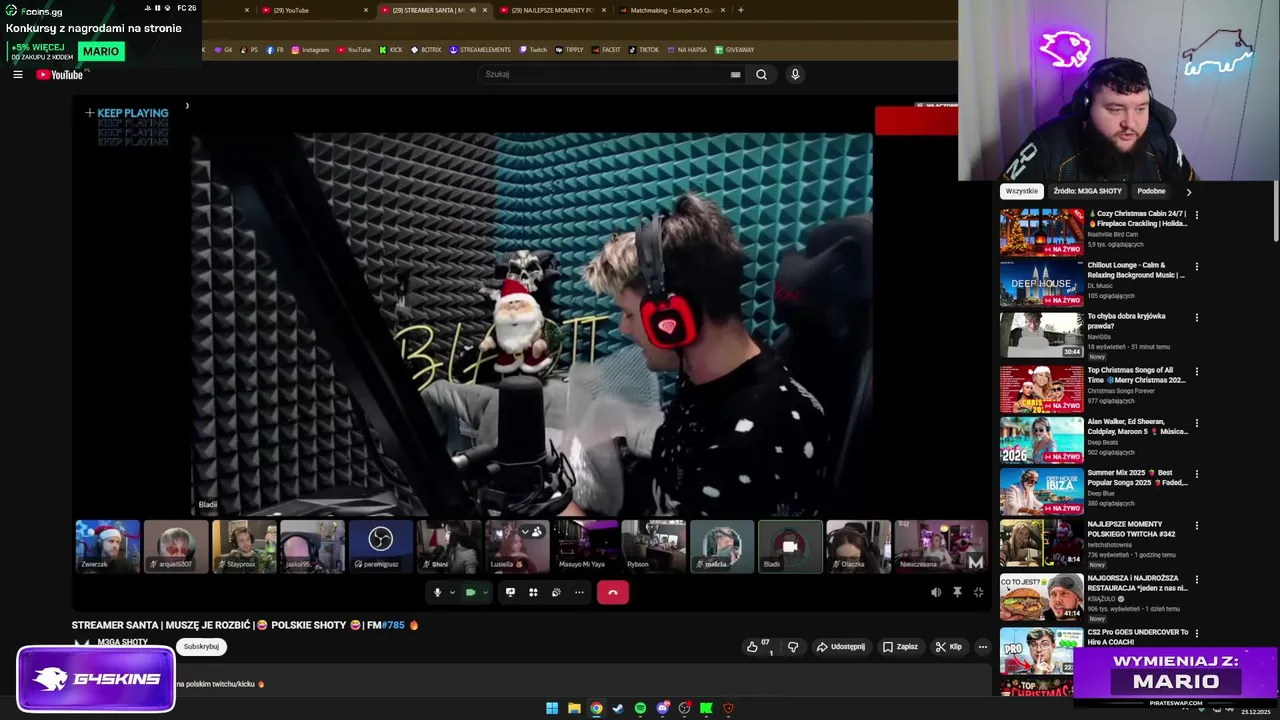Open Cozy Christmas Cabin 24/7 video thumbnail
This screenshot has width=1280, height=720.
1042,232
